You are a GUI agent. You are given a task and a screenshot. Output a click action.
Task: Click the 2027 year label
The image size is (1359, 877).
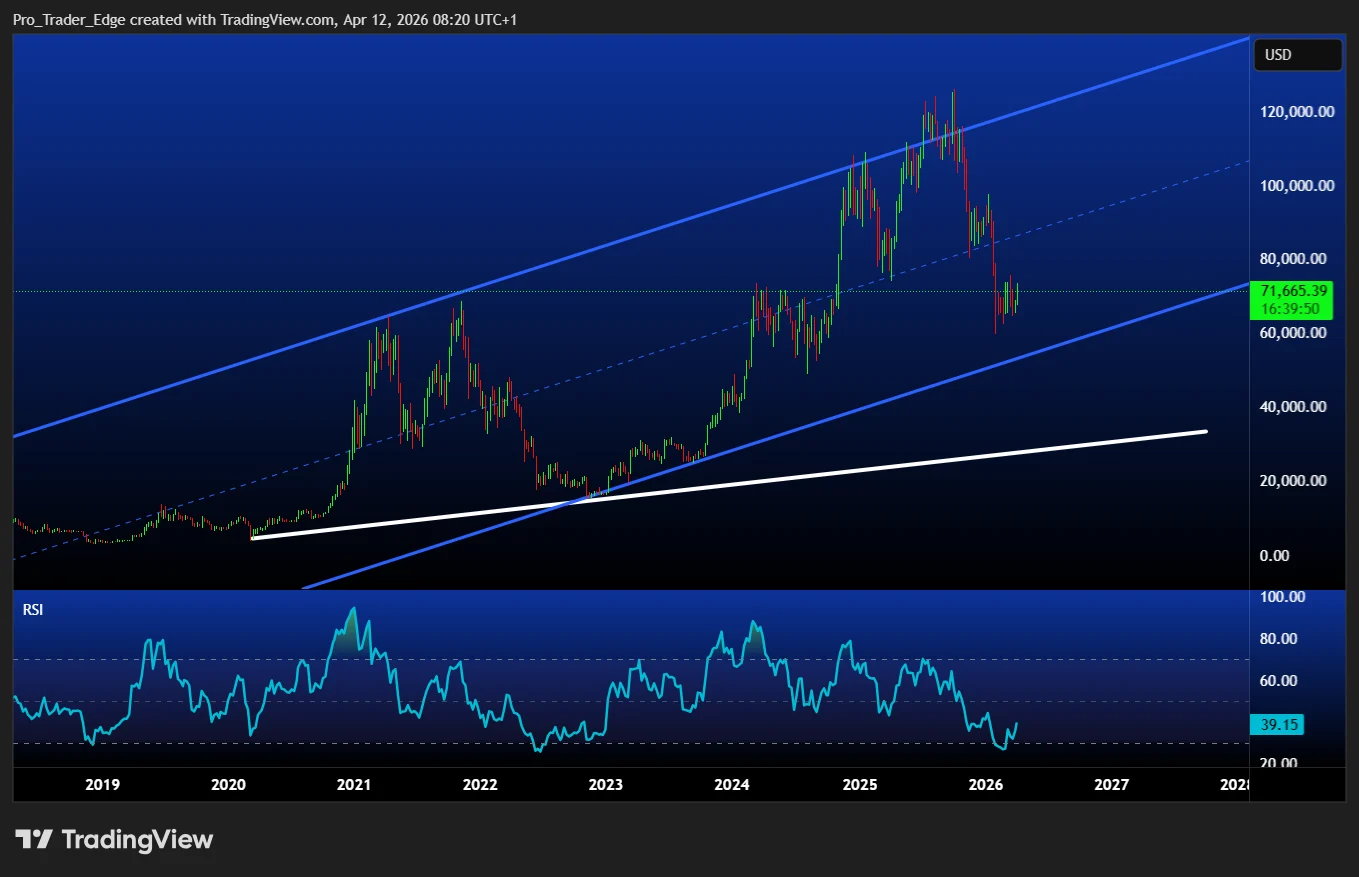[1111, 785]
